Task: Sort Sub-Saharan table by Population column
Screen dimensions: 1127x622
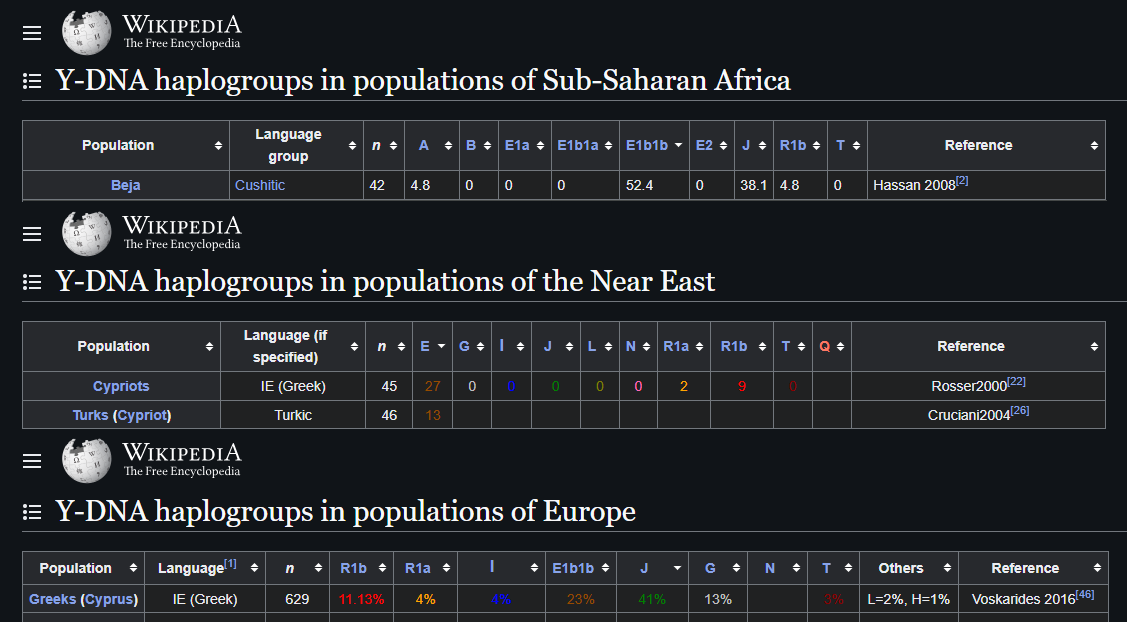Action: (218, 146)
